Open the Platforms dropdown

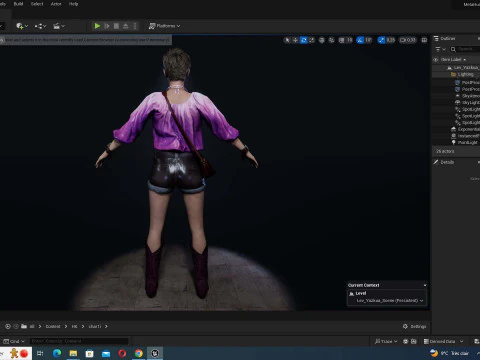coord(164,26)
